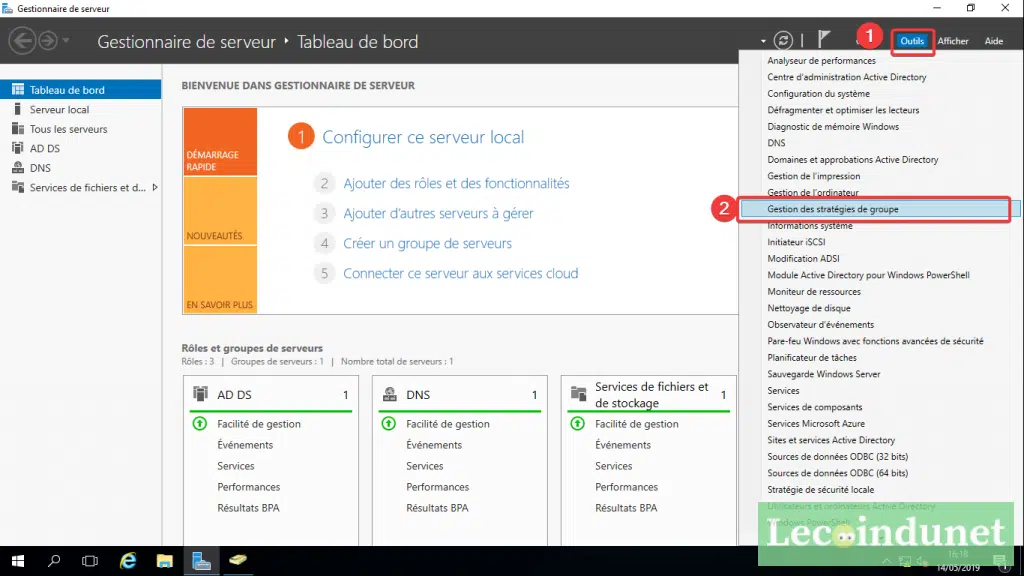Select Gestion de l'impression

click(x=813, y=176)
